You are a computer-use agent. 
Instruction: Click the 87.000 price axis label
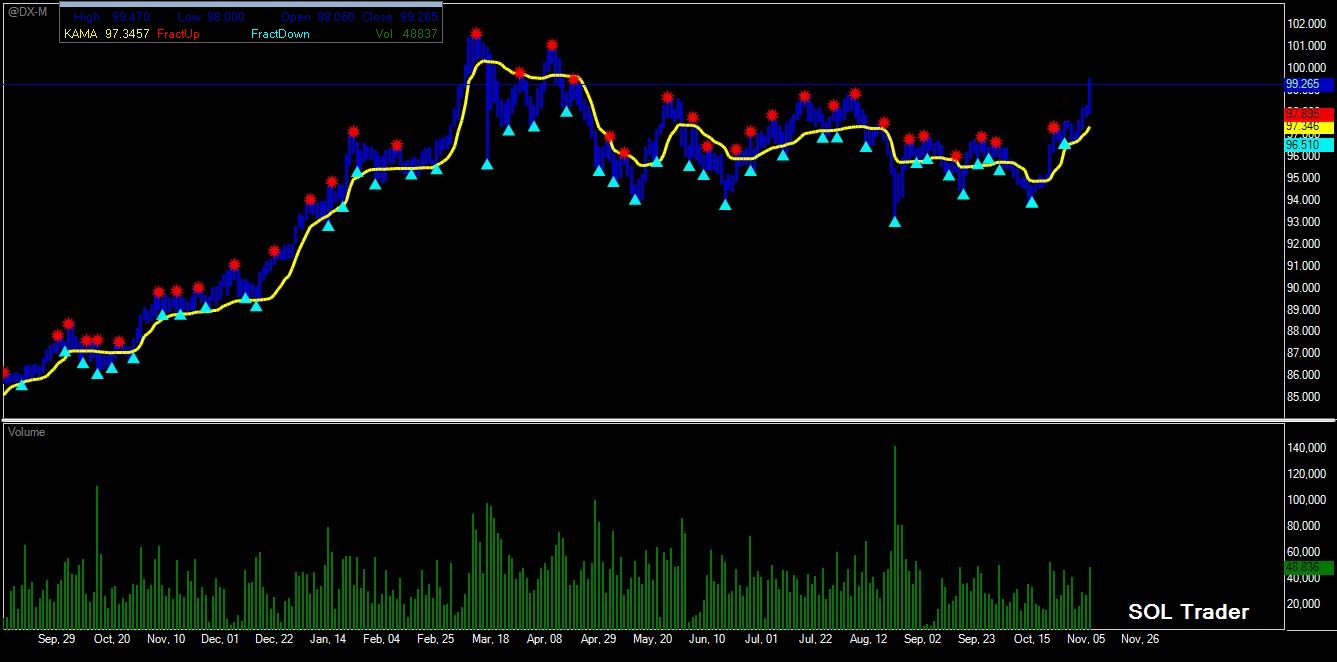click(x=1305, y=353)
